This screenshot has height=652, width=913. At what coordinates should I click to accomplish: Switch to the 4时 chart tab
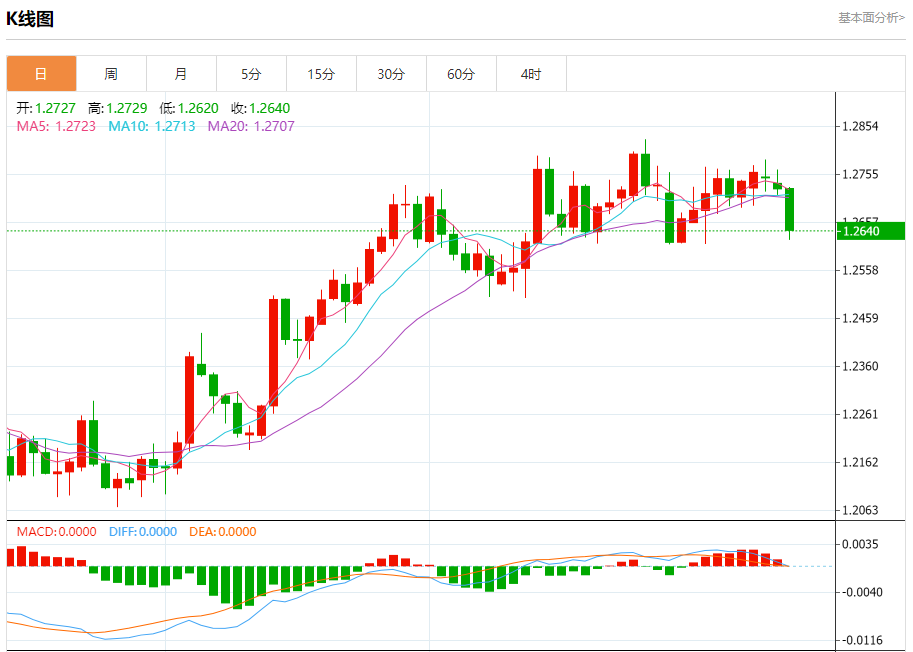tap(531, 74)
